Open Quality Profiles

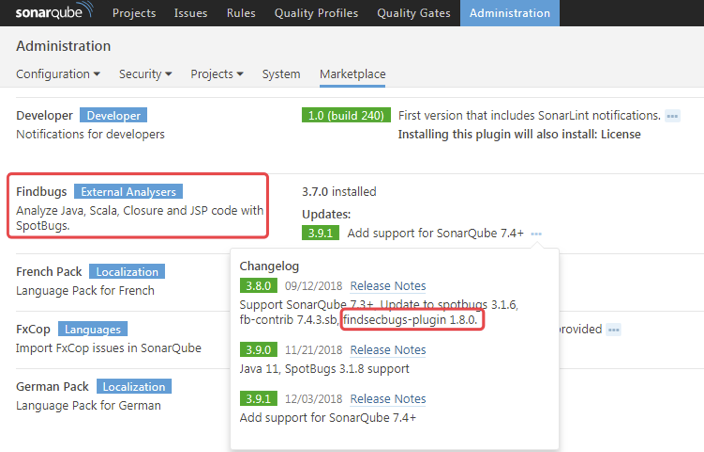[x=316, y=13]
